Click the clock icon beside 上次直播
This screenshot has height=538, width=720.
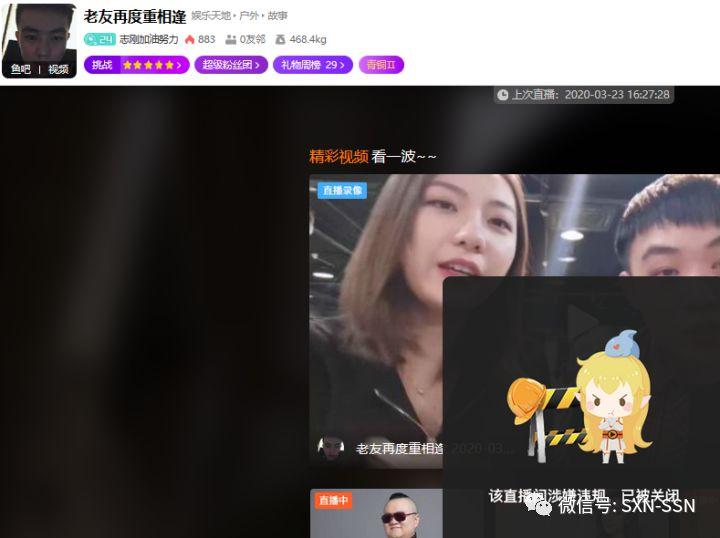(503, 95)
